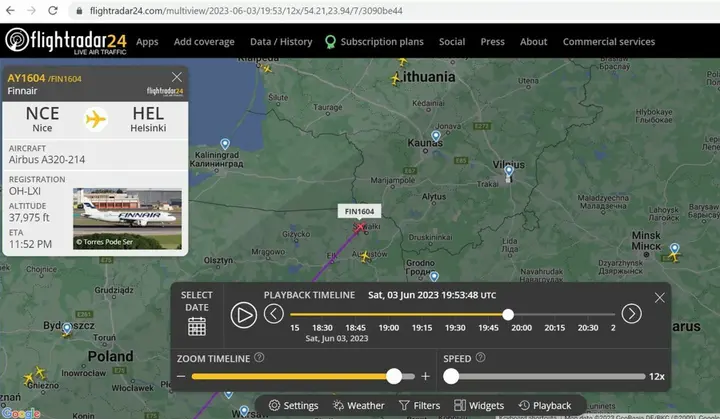The image size is (720, 419).
Task: Open the Data / History menu
Action: point(281,42)
